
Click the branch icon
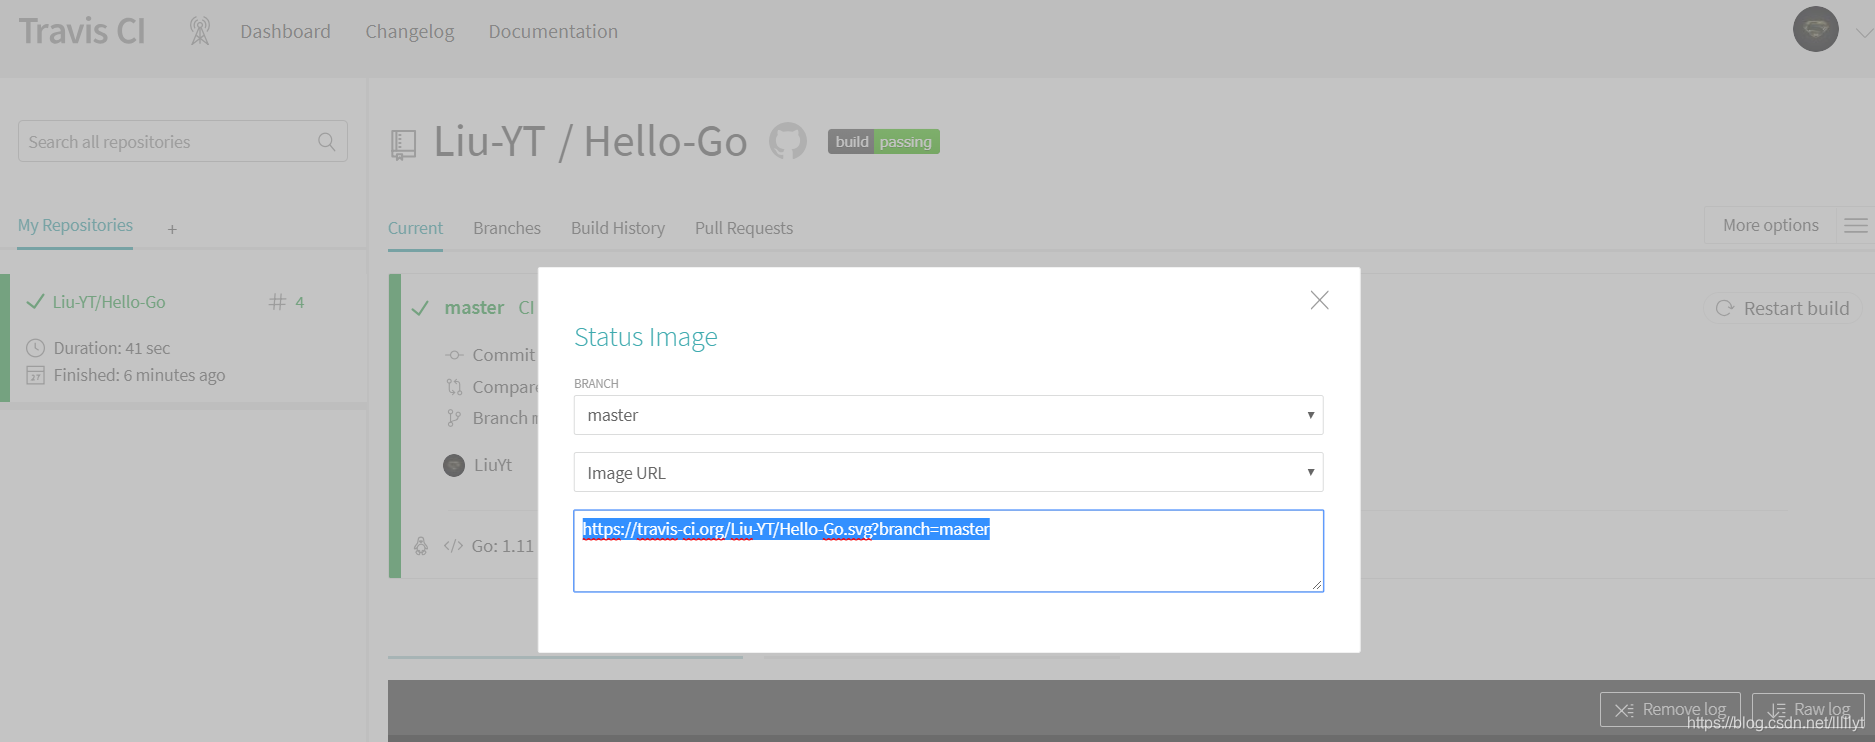454,418
